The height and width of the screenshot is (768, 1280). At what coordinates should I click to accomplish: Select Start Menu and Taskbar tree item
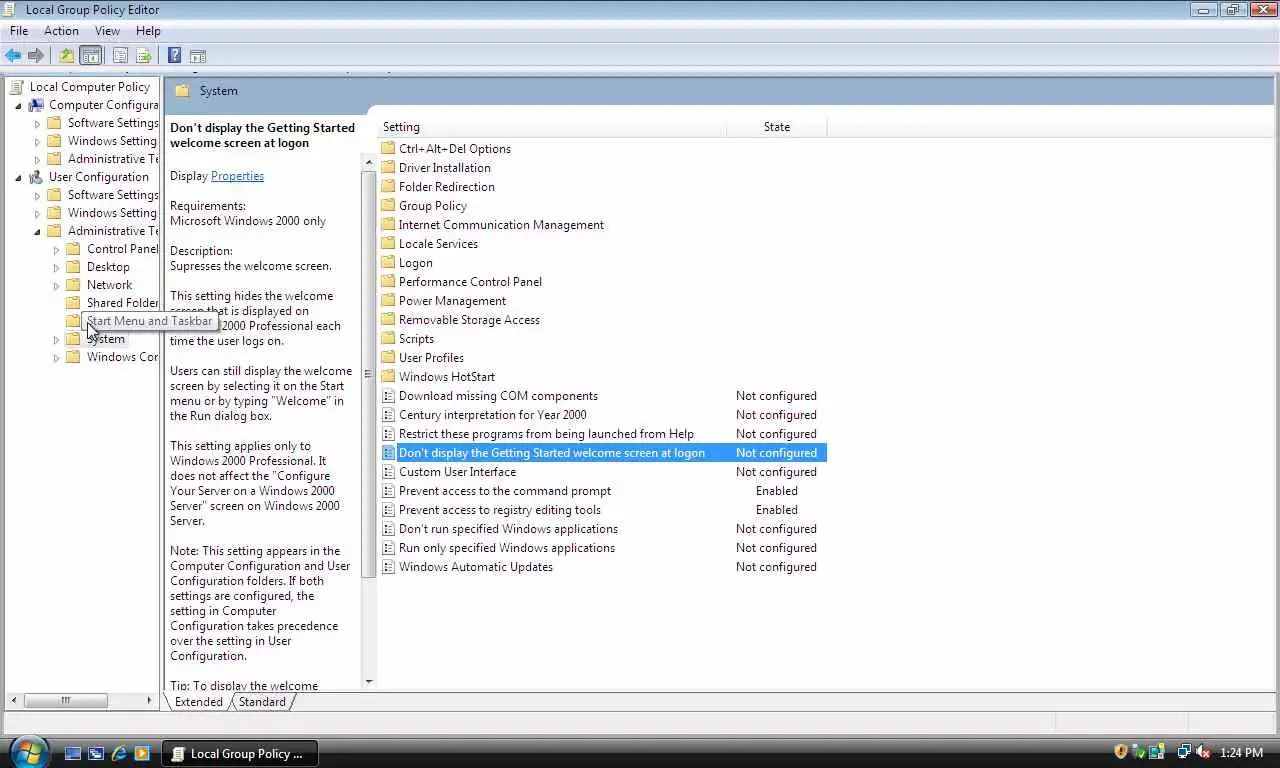click(x=149, y=321)
